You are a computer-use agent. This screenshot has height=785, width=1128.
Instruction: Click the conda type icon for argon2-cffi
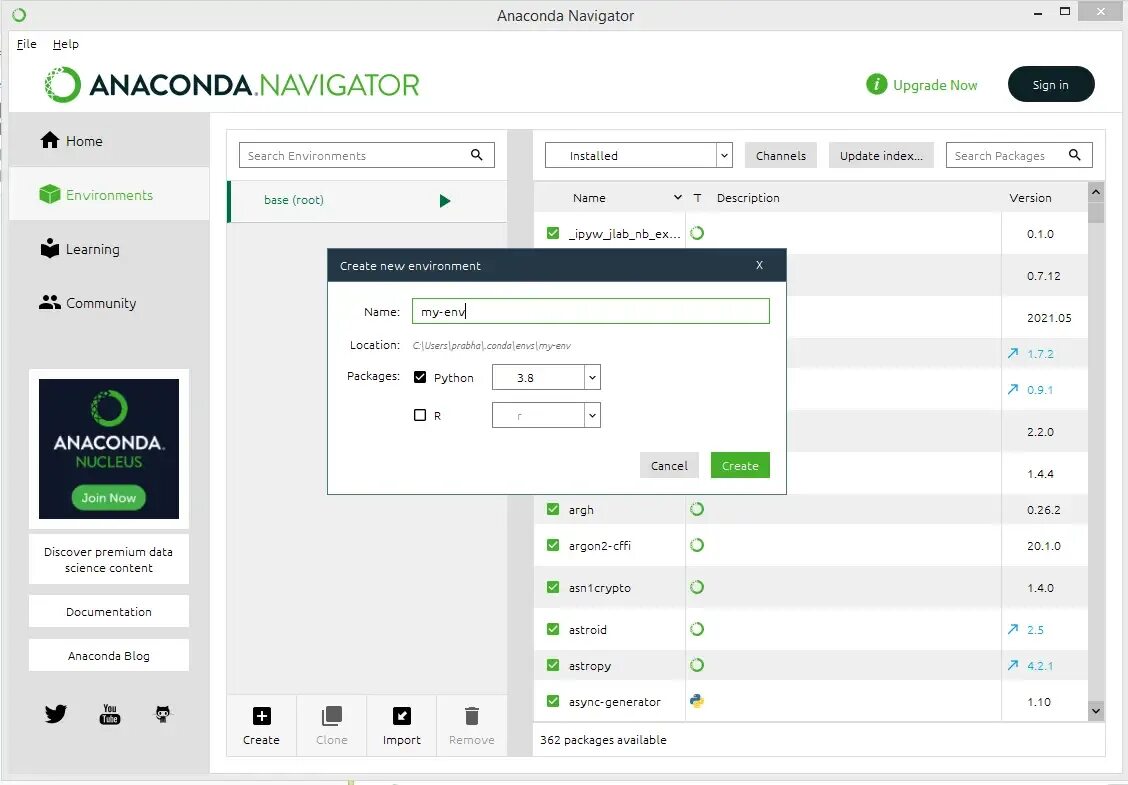pos(697,545)
